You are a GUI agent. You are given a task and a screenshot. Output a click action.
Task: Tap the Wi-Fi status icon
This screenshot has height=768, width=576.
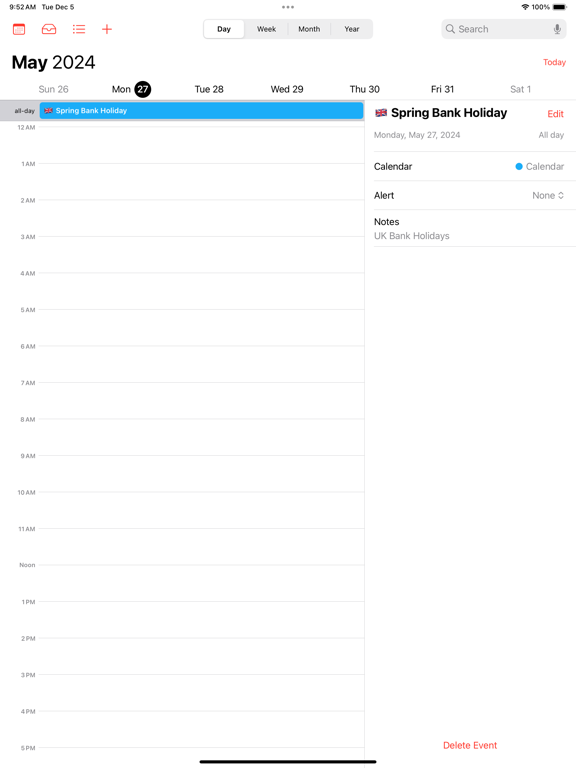click(525, 7)
